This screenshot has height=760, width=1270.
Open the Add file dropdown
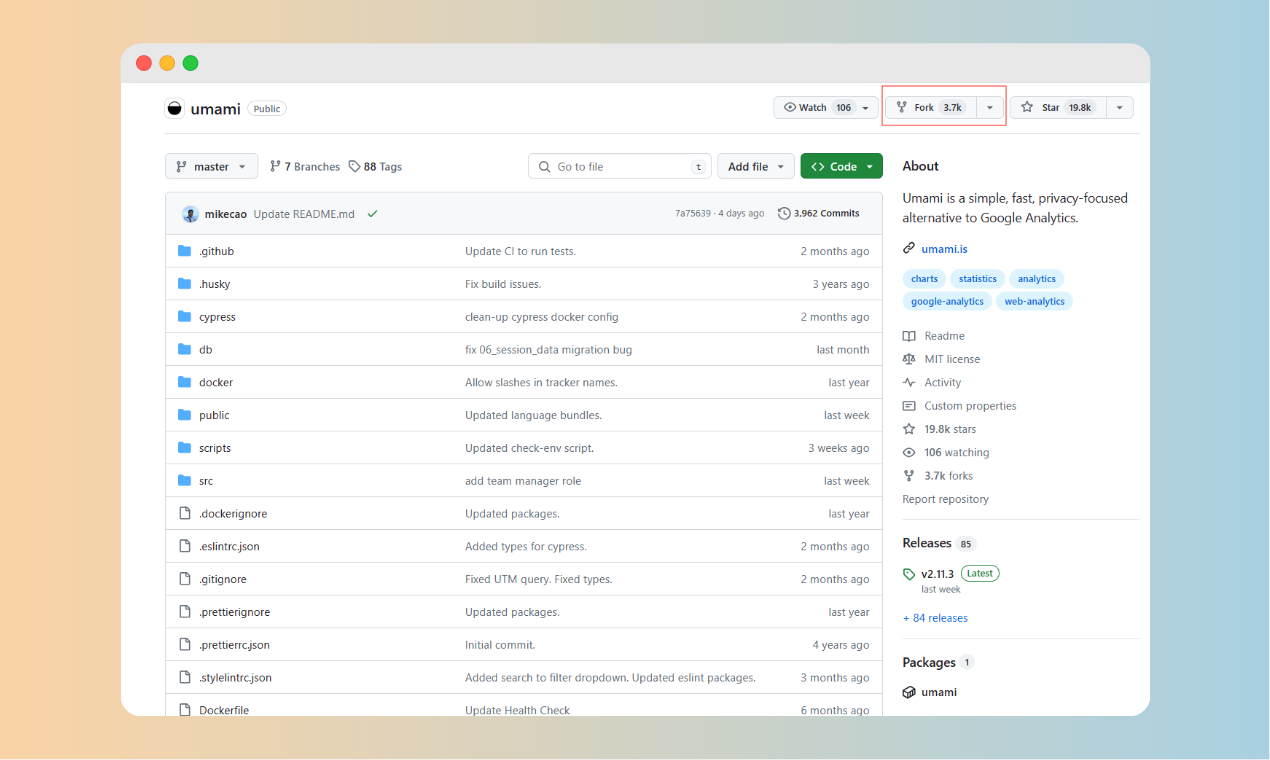click(756, 167)
